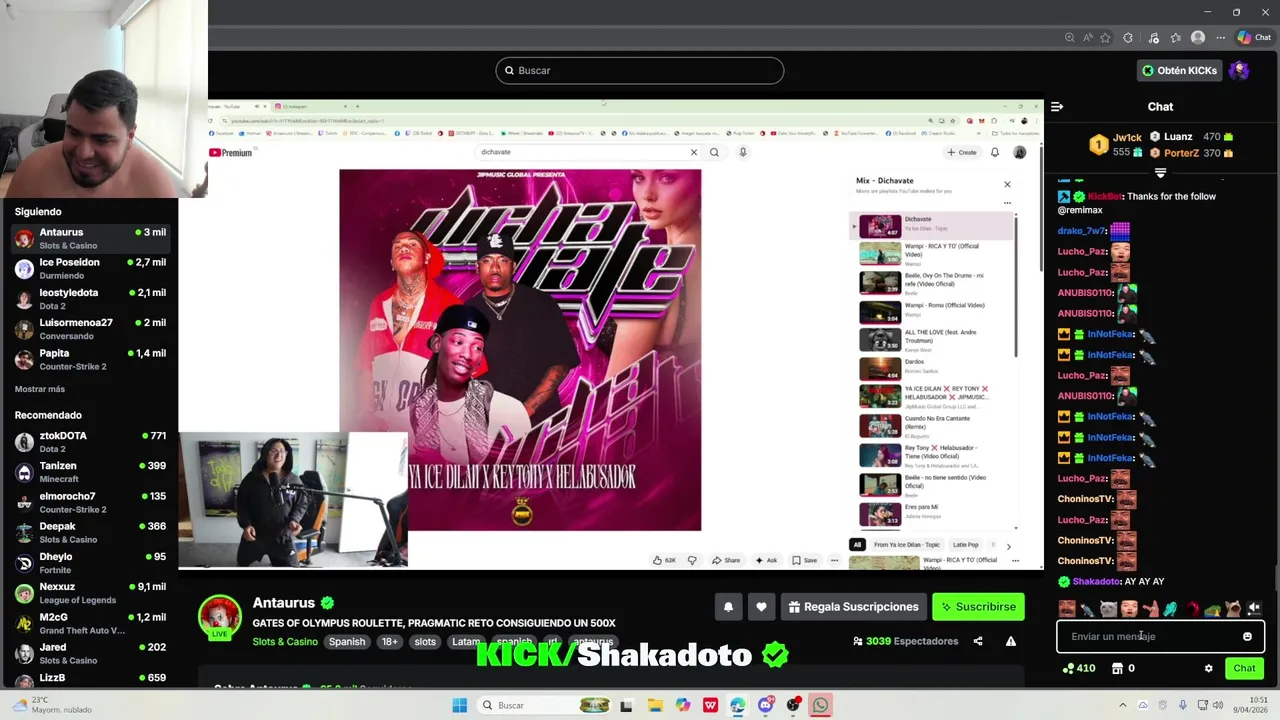Click the Spanish language tag
The height and width of the screenshot is (720, 1280).
point(347,642)
